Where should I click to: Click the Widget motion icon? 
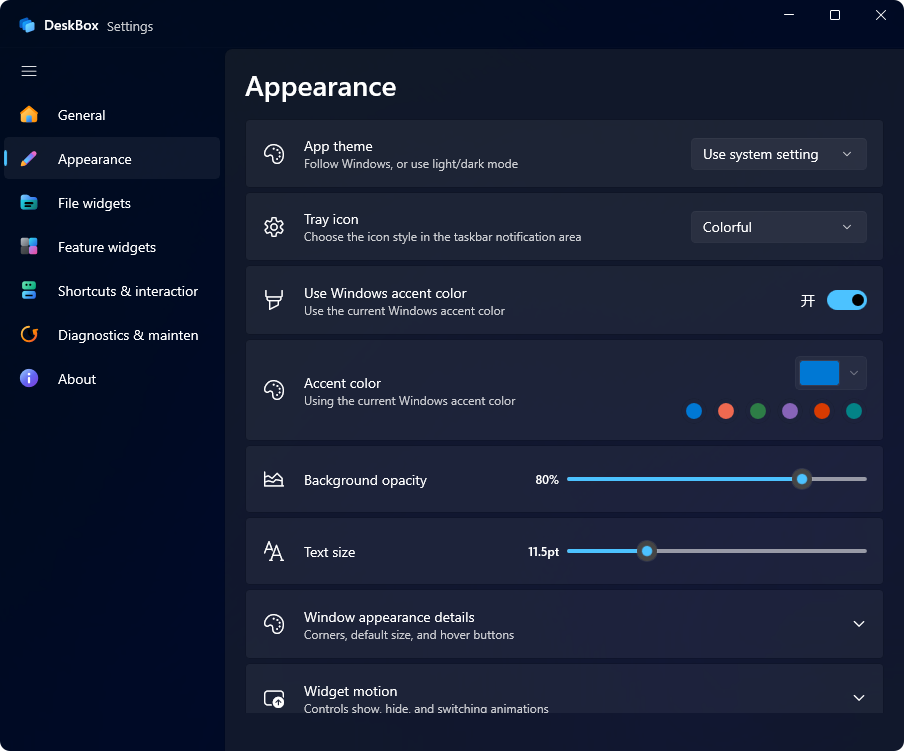[x=274, y=699]
